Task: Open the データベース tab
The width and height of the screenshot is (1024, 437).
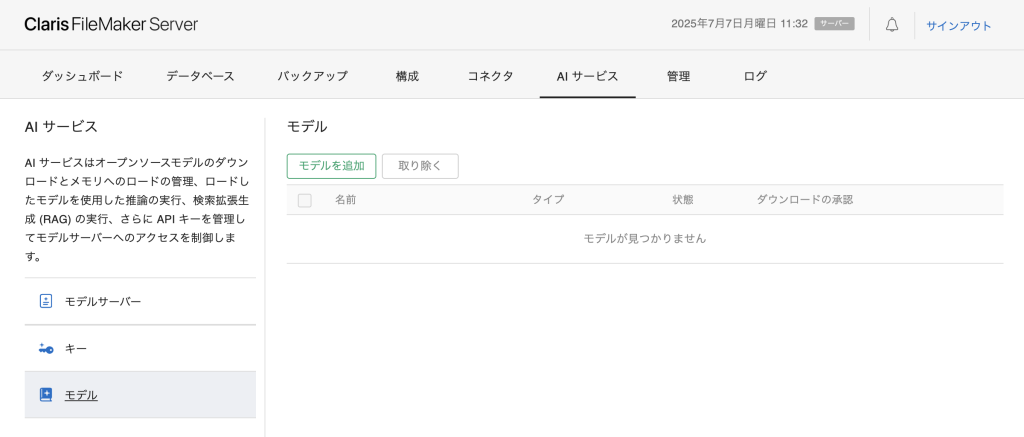Action: [x=200, y=76]
